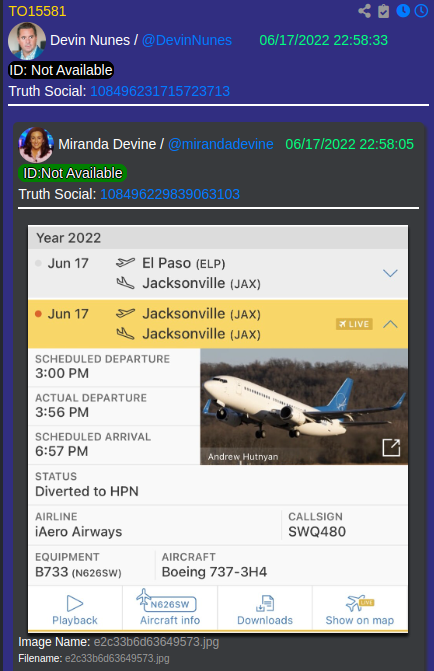Click the yellow LIVE badge
This screenshot has height=671, width=434.
tap(354, 324)
